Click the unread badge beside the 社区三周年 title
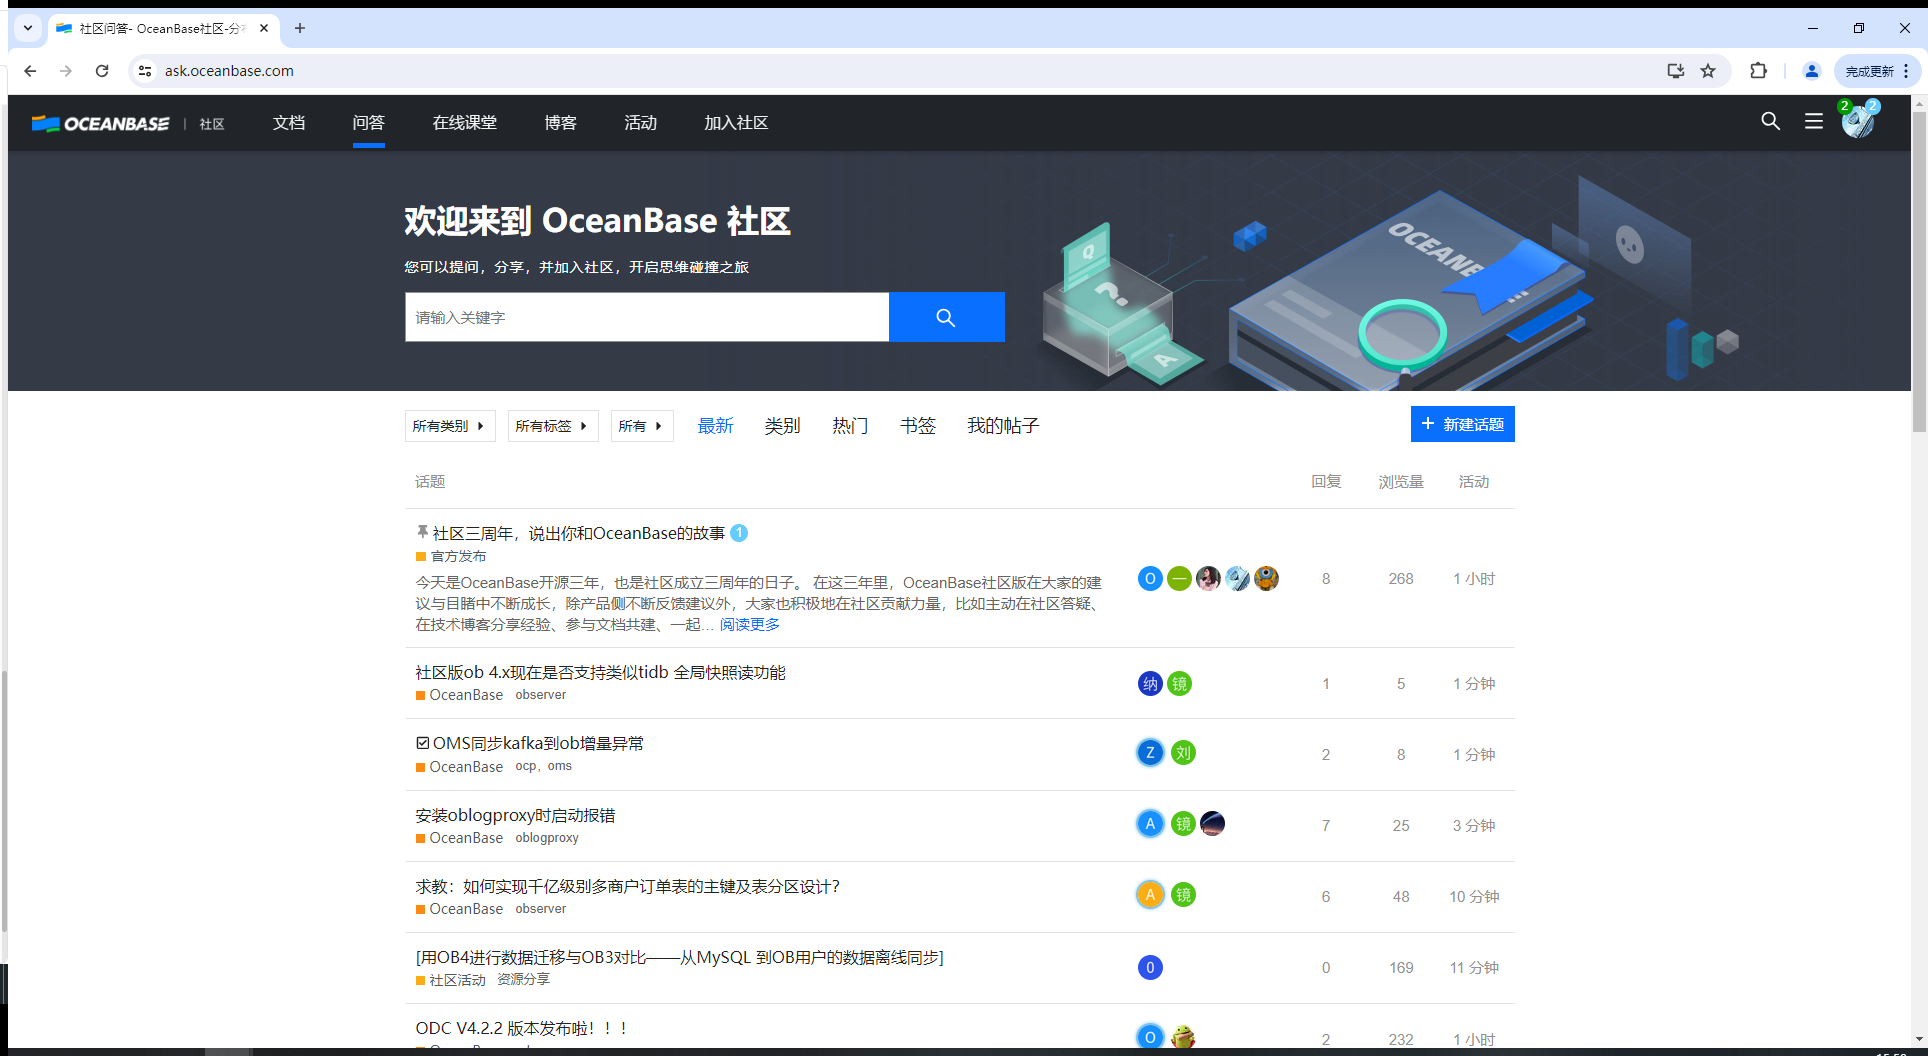 tap(739, 533)
